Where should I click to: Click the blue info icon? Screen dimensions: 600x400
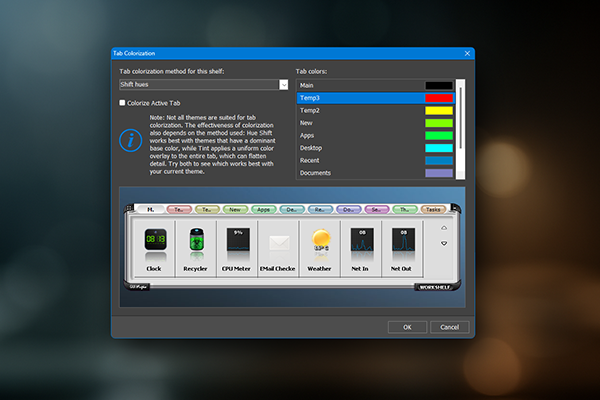pos(130,140)
